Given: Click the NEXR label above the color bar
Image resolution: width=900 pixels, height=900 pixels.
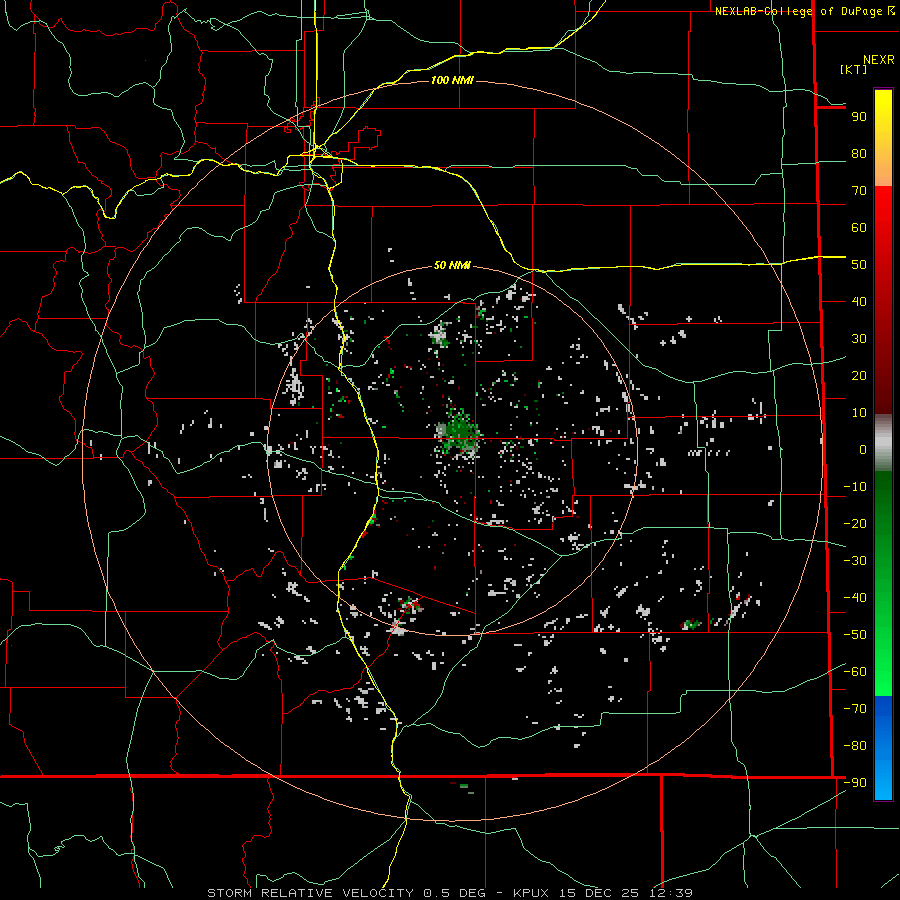Looking at the screenshot, I should click(879, 60).
